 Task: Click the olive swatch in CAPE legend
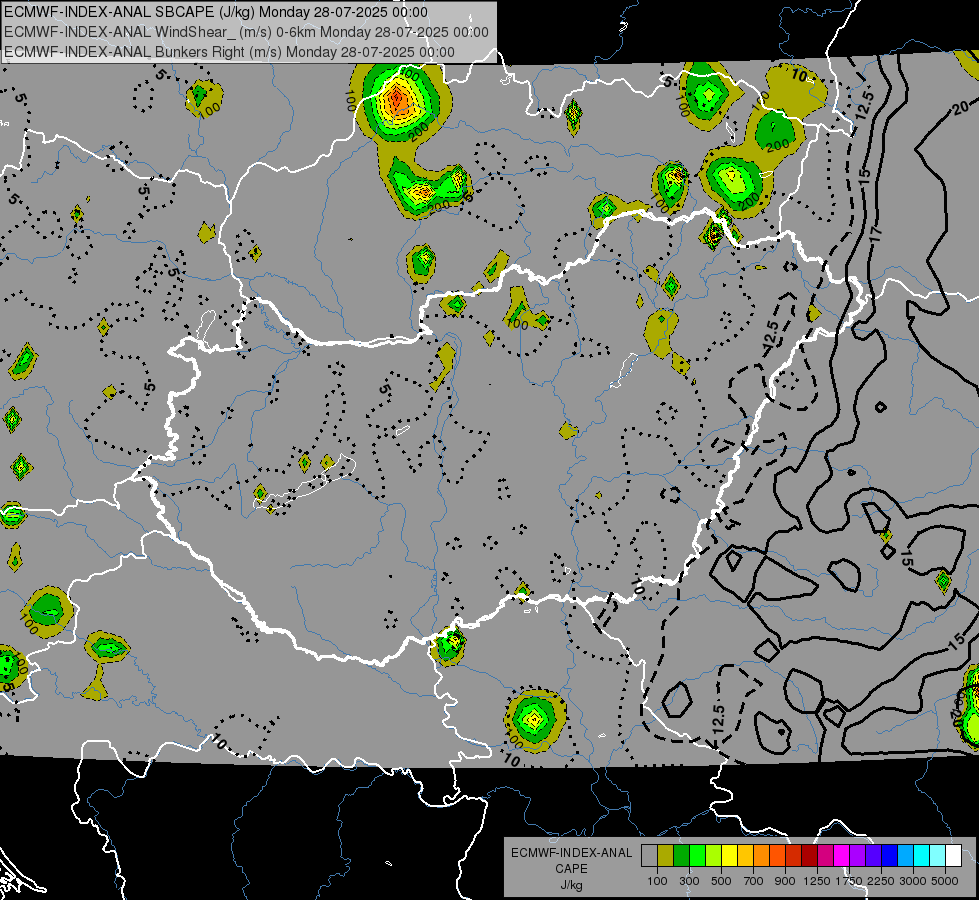(666, 856)
